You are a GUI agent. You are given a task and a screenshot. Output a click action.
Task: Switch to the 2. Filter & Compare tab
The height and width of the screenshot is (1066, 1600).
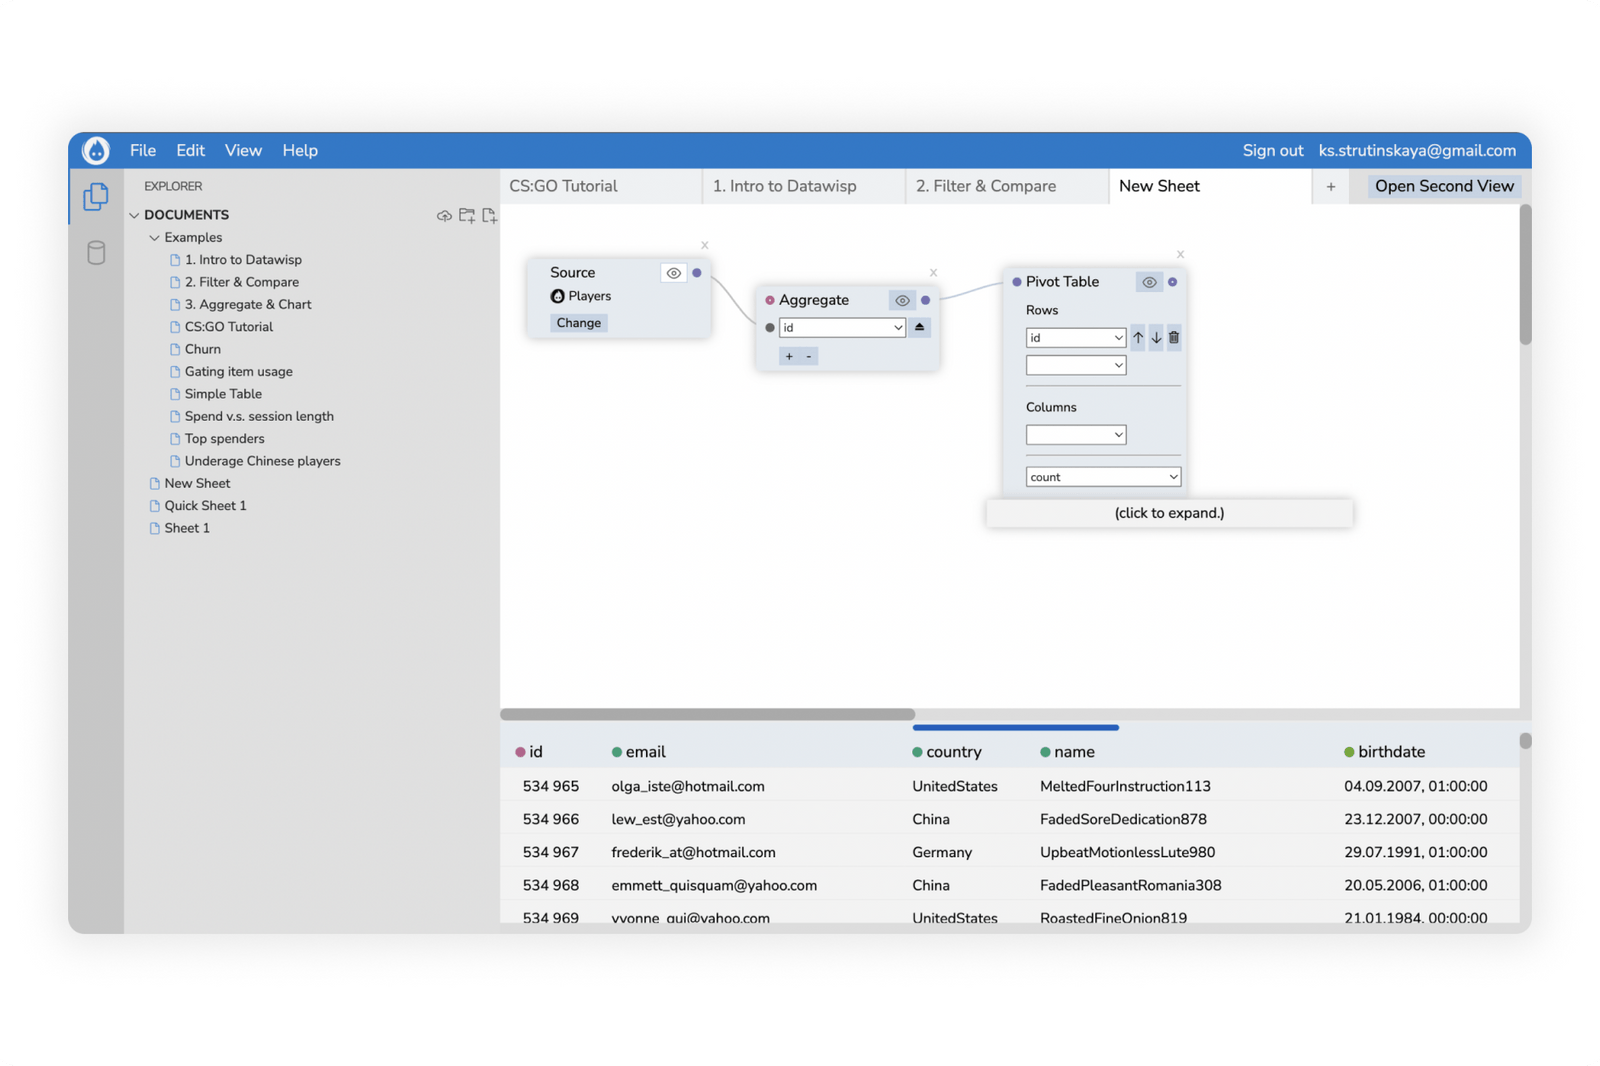pyautogui.click(x=986, y=186)
